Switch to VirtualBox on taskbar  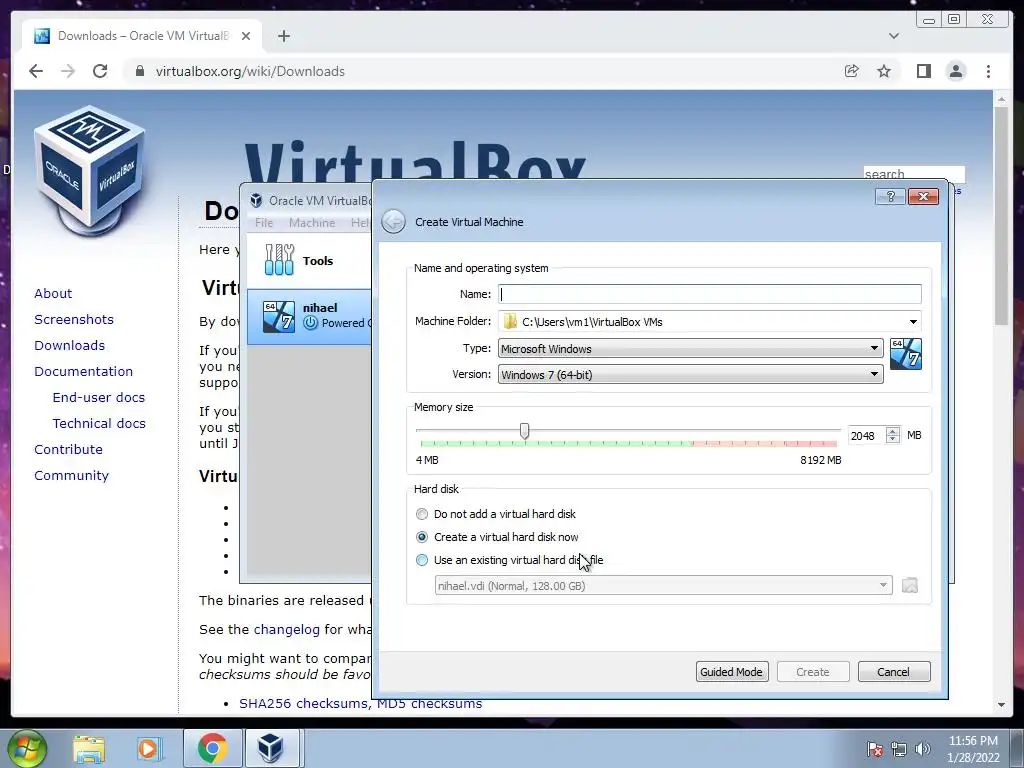pos(270,749)
